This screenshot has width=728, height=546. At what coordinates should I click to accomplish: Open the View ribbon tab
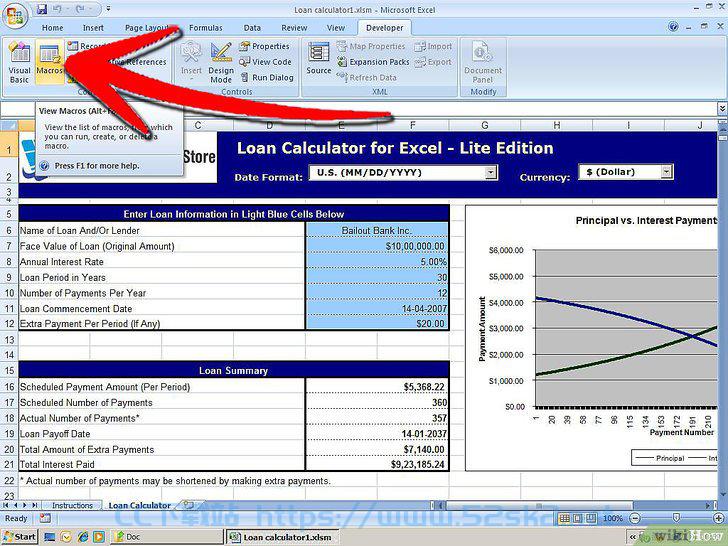336,28
